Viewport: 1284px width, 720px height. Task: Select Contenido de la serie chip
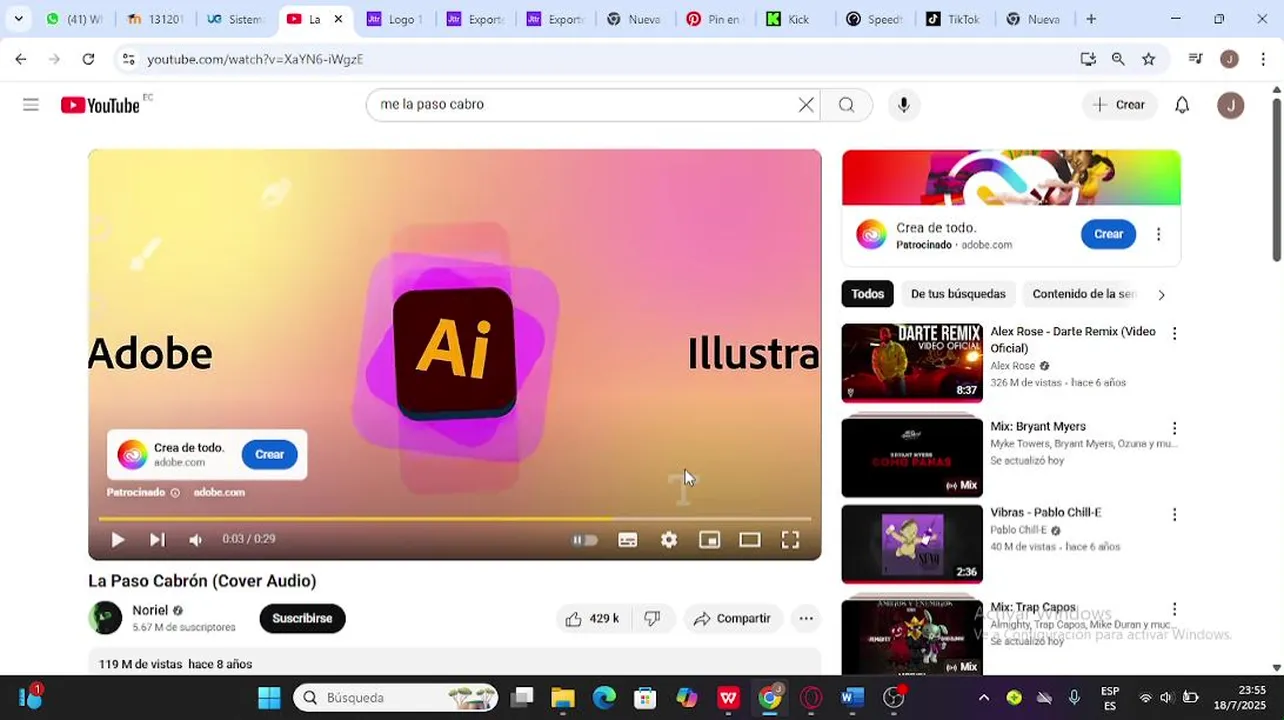[x=1084, y=294]
